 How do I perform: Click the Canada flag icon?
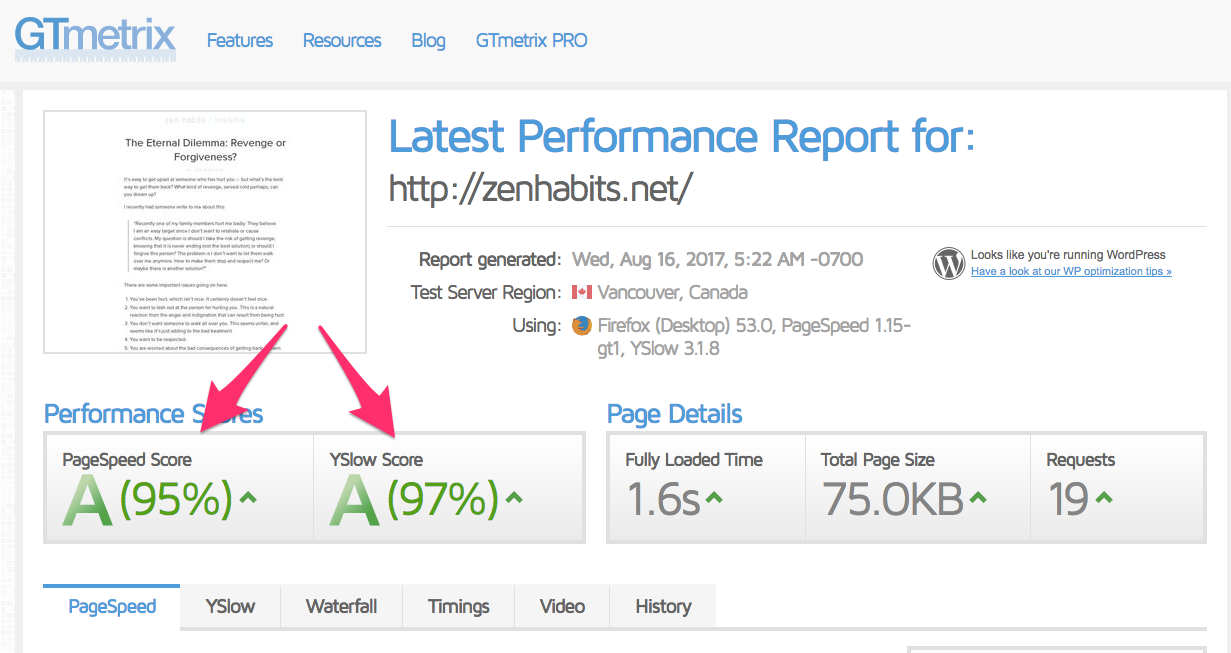coord(581,293)
